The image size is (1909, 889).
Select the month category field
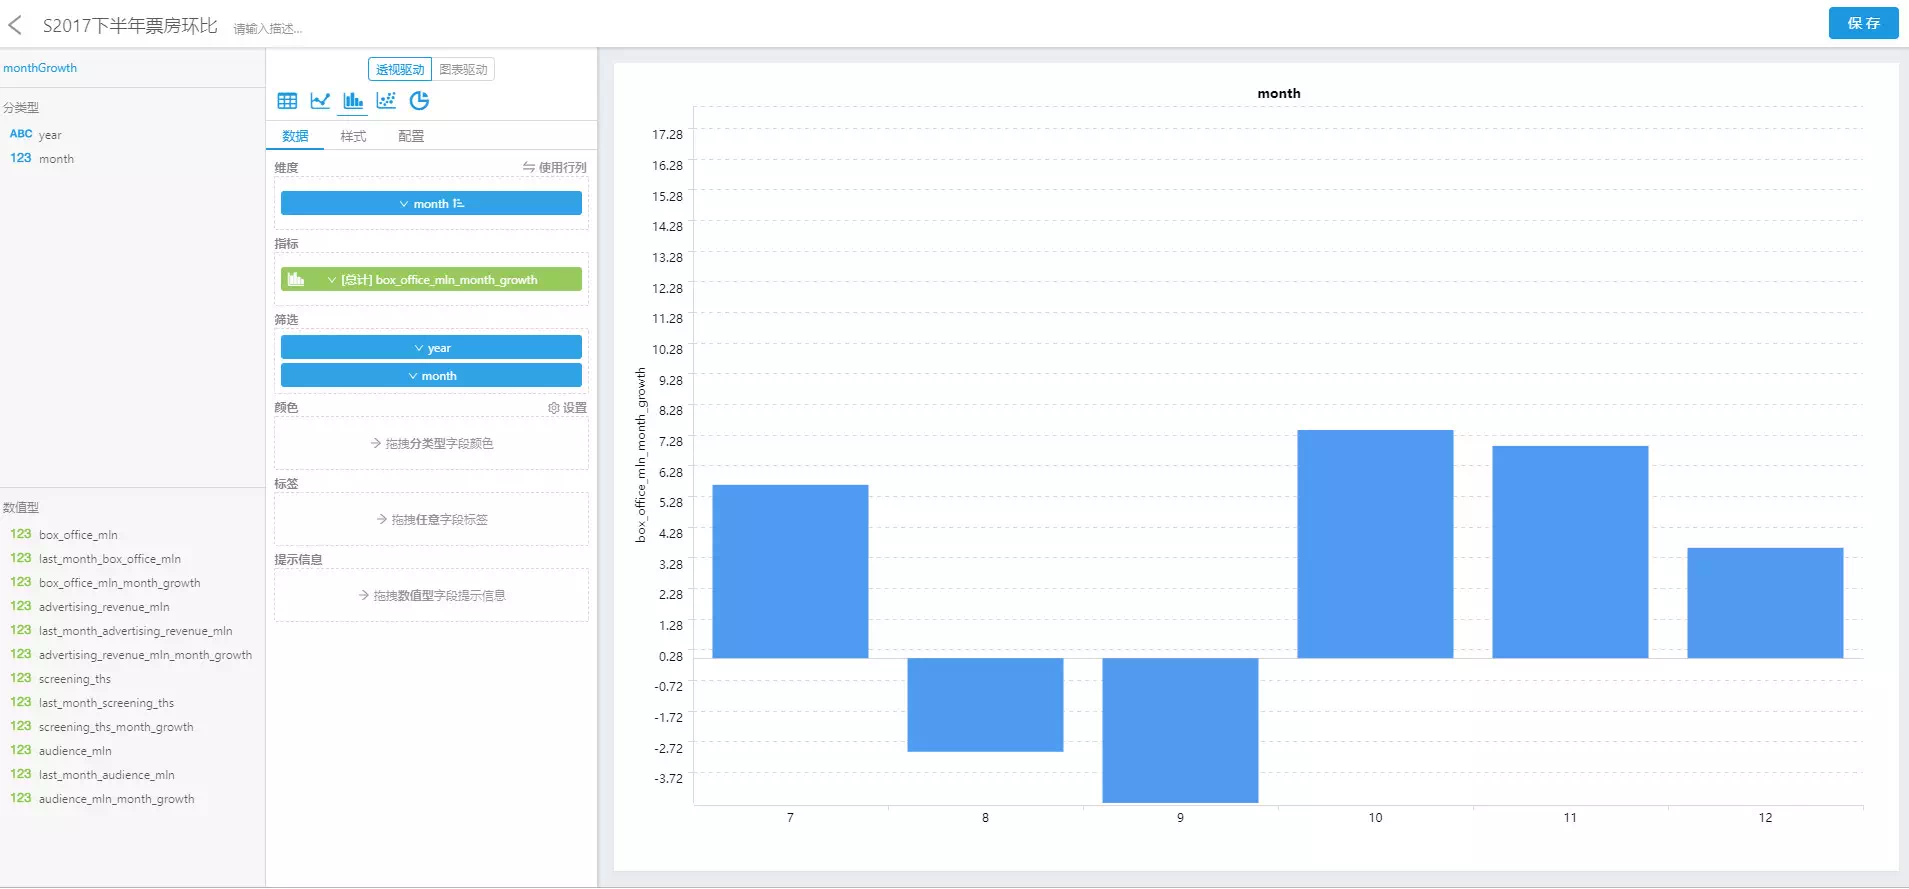pos(56,159)
